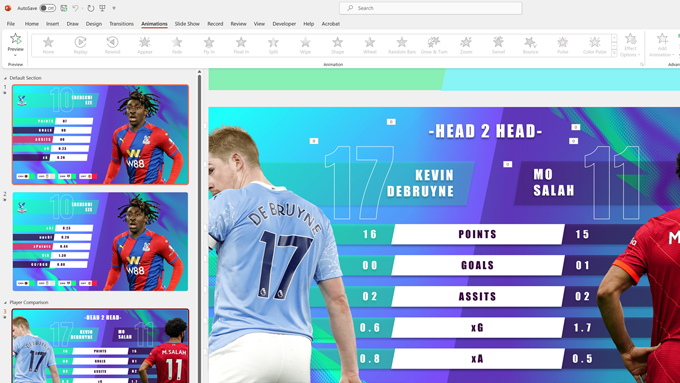Click the PowerPoint logo icon
680x383 pixels.
point(8,8)
